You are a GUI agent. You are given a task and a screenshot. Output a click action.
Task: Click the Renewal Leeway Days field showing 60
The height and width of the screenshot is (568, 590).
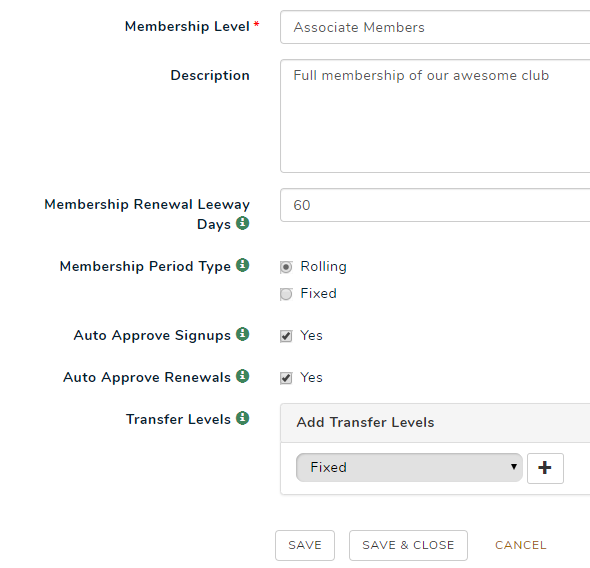[x=435, y=205]
